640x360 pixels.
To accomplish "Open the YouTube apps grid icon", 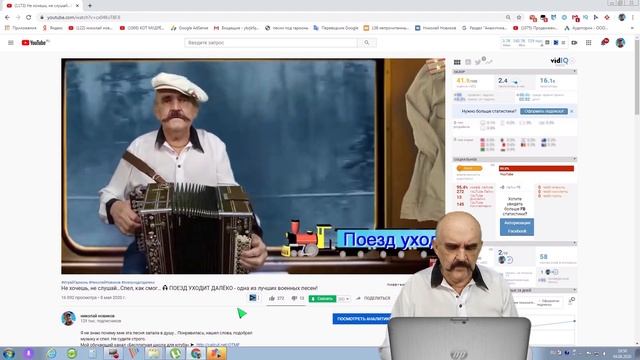I will 589,42.
